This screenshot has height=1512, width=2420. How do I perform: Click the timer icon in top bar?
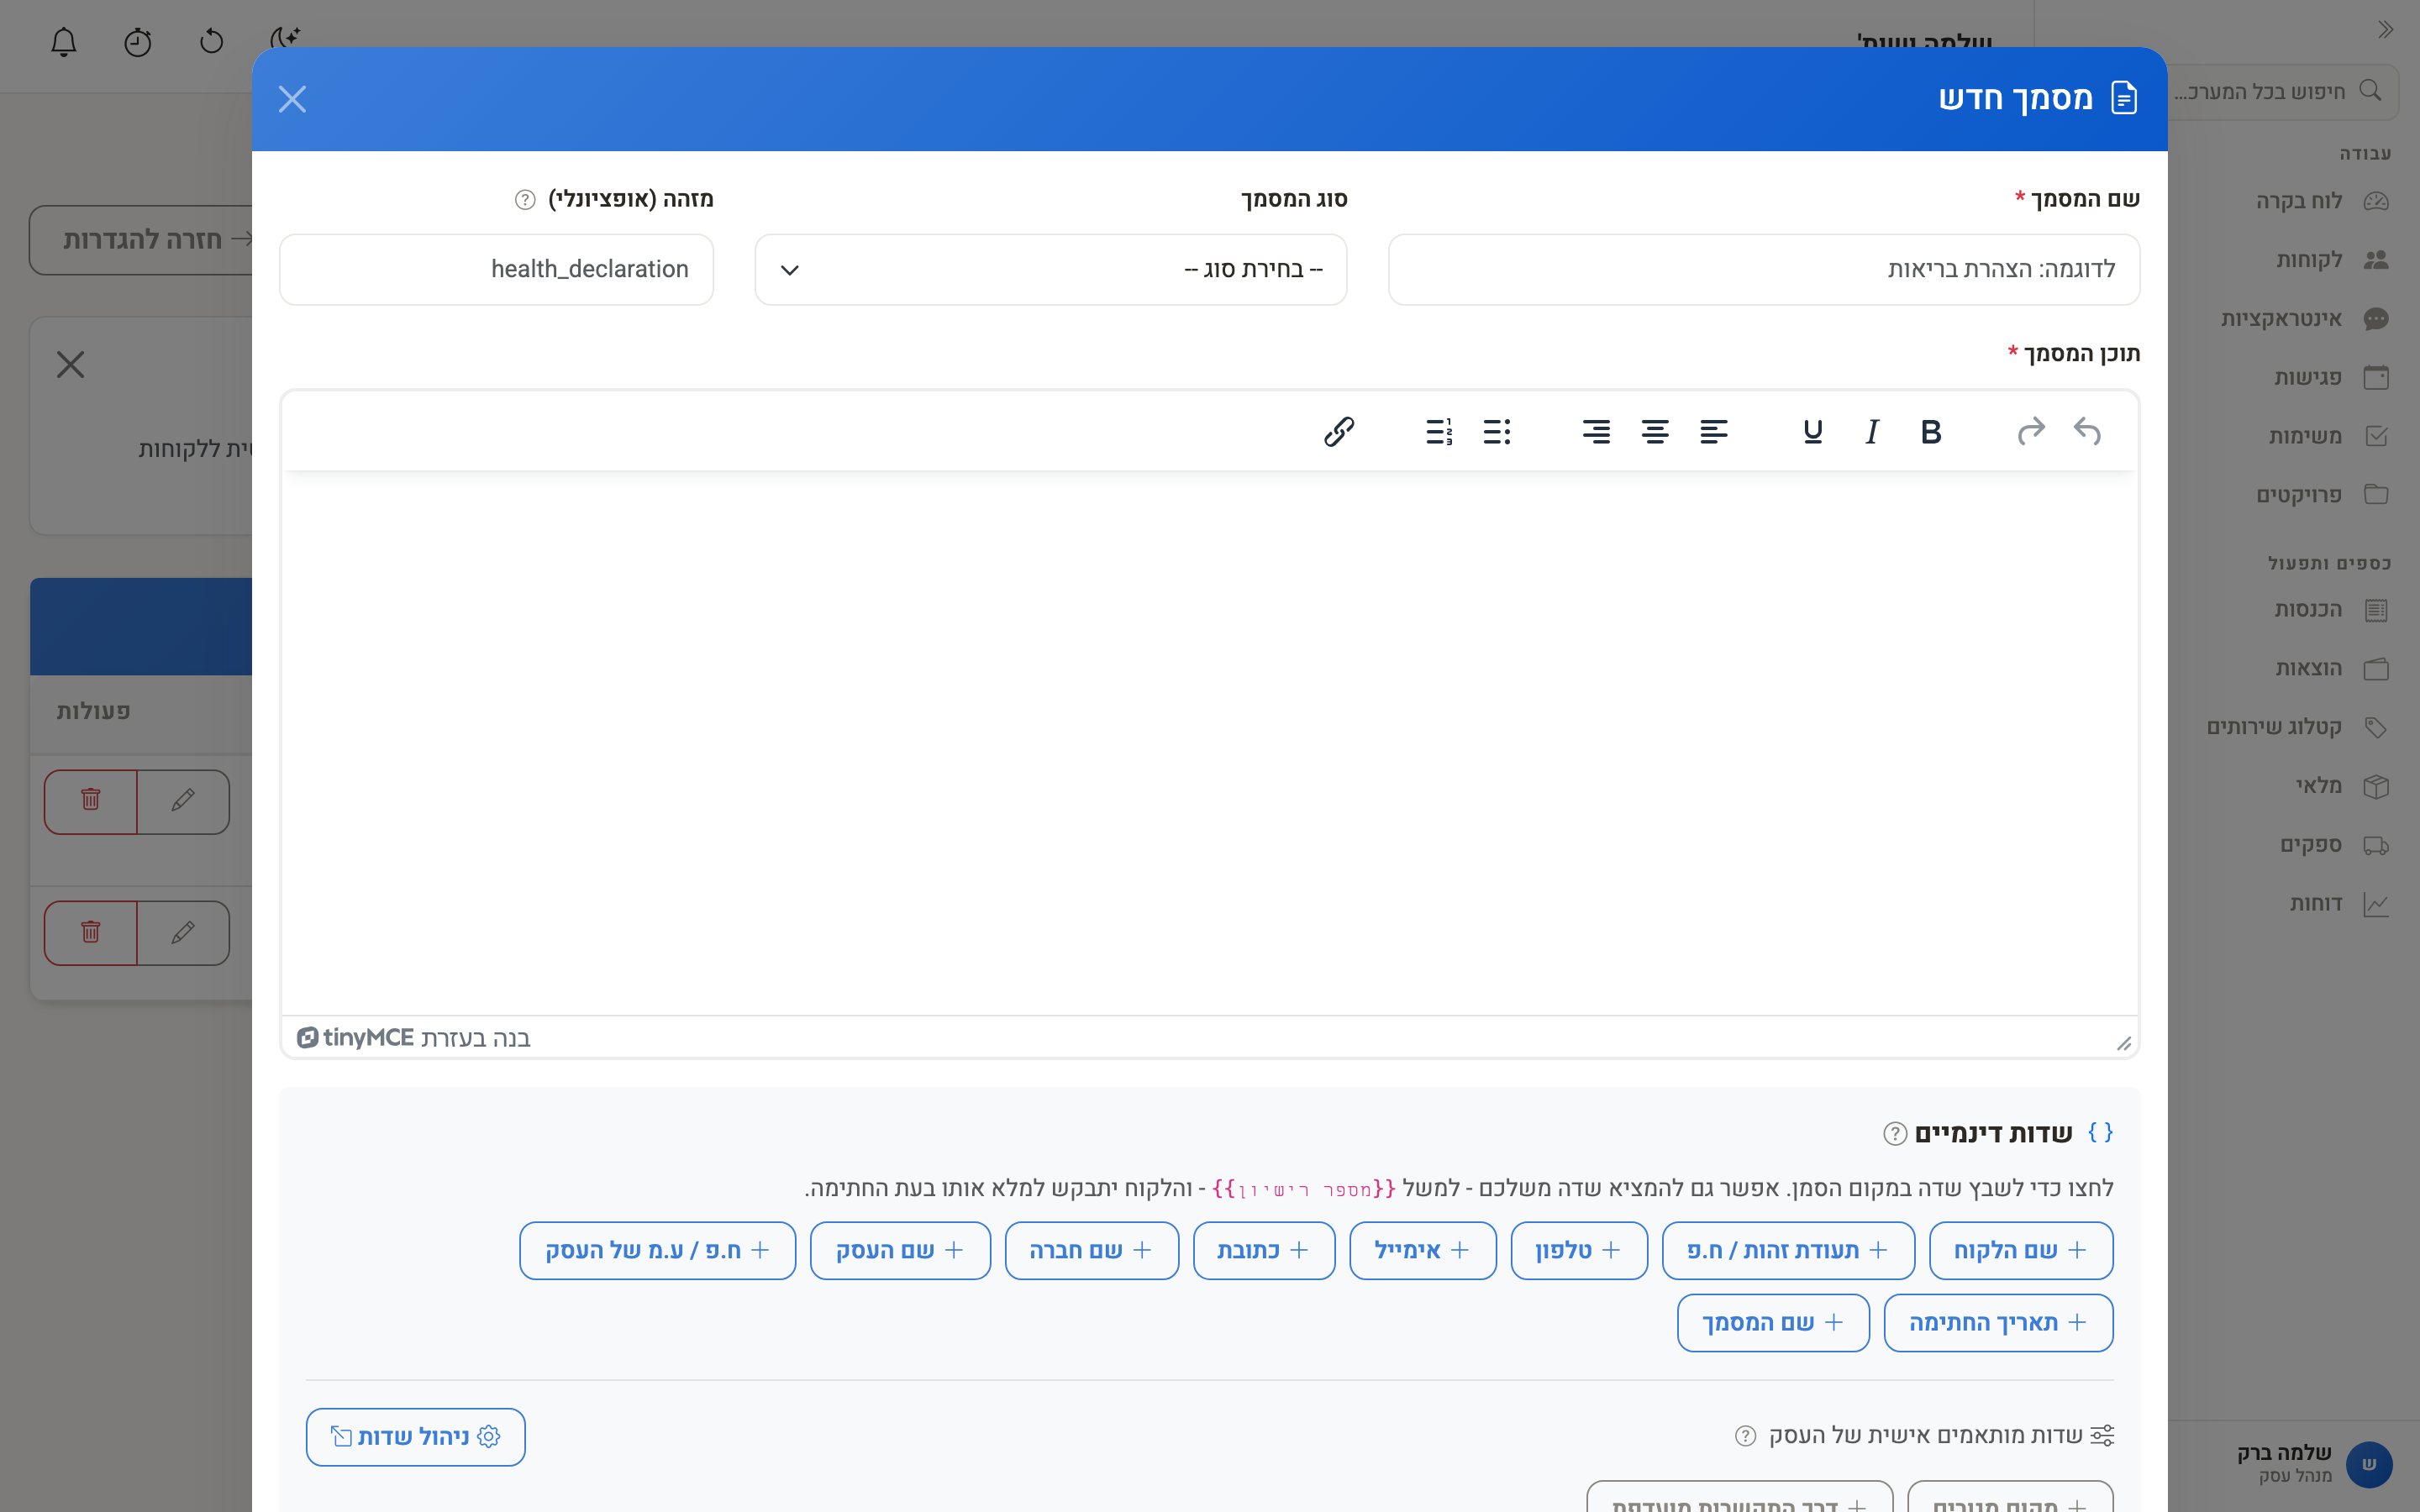tap(138, 41)
